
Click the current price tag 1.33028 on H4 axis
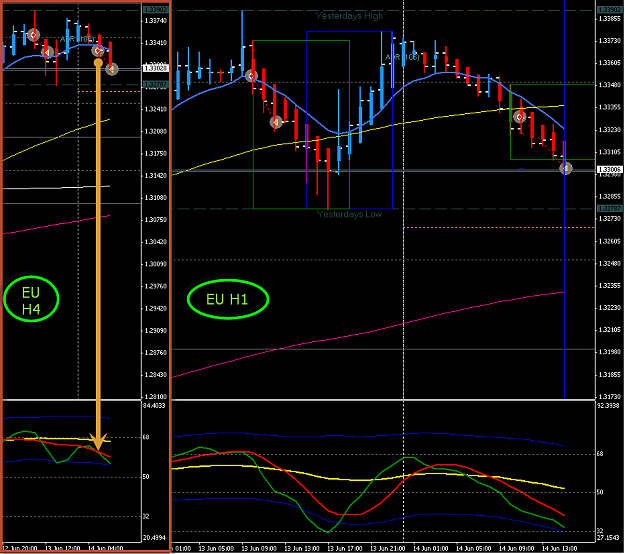coord(155,69)
